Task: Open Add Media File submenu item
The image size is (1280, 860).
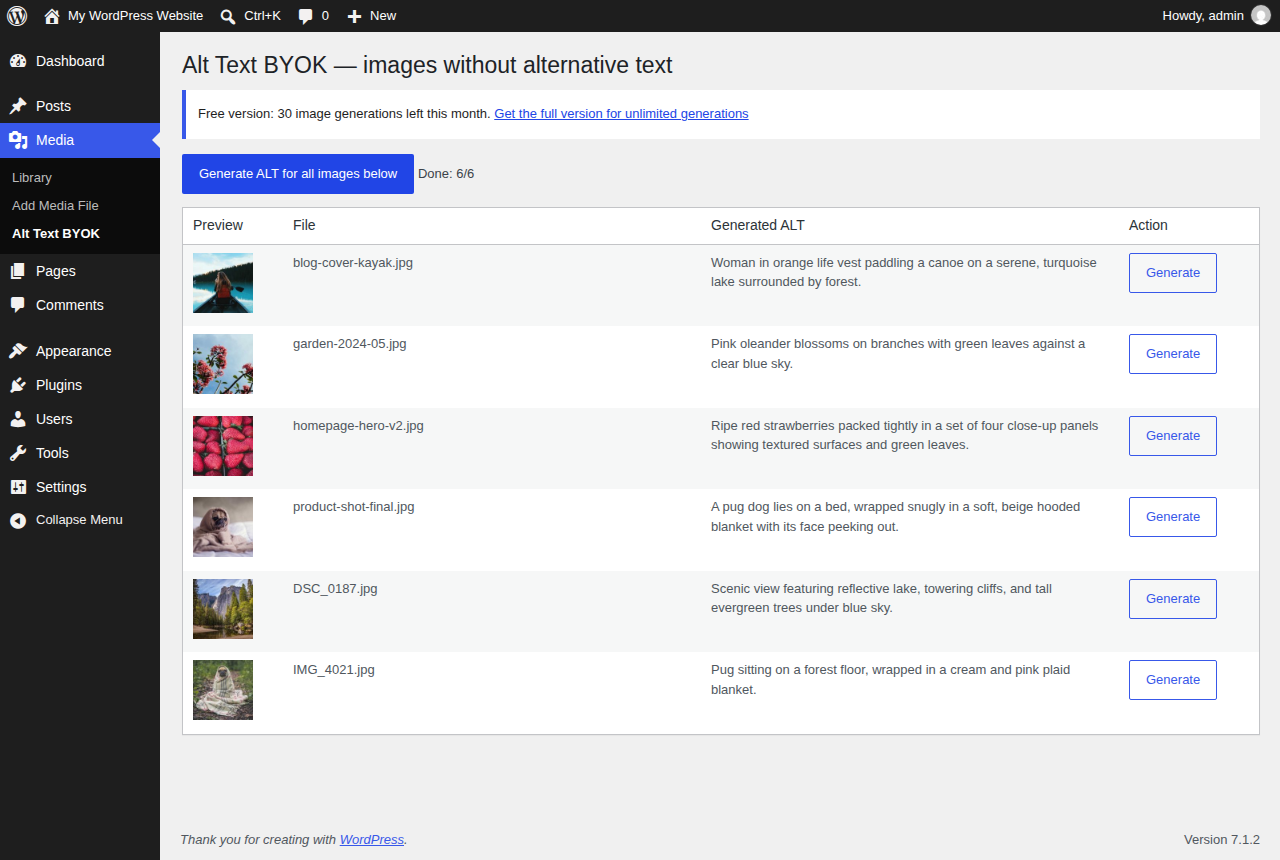Action: tap(55, 205)
